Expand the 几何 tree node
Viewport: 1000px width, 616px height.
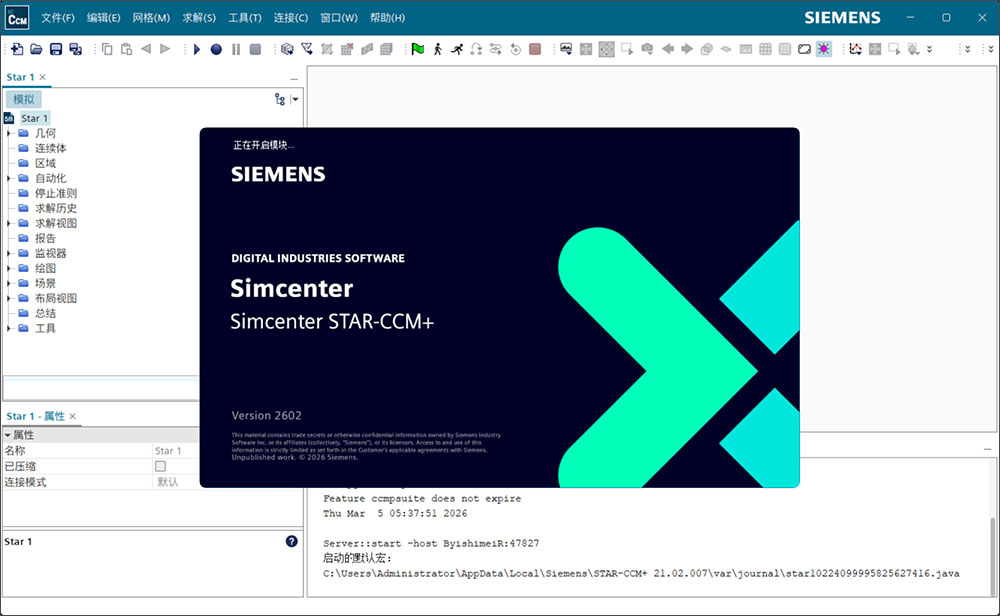9,133
